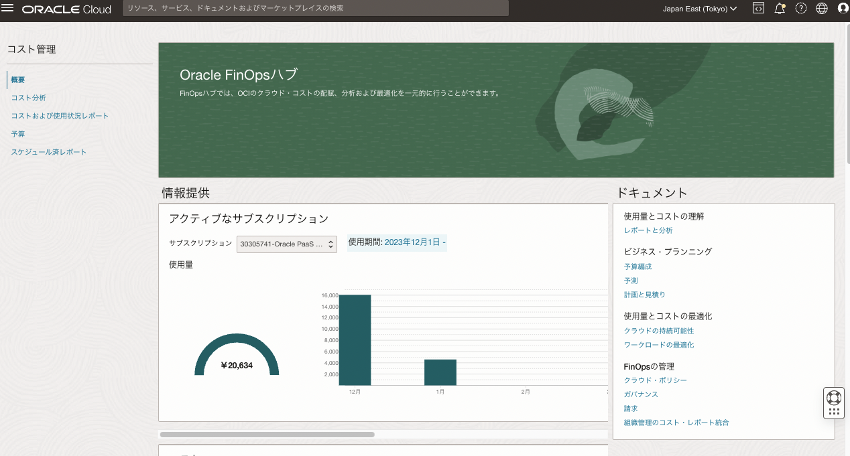Open the notifications bell
The image size is (850, 456).
780,8
